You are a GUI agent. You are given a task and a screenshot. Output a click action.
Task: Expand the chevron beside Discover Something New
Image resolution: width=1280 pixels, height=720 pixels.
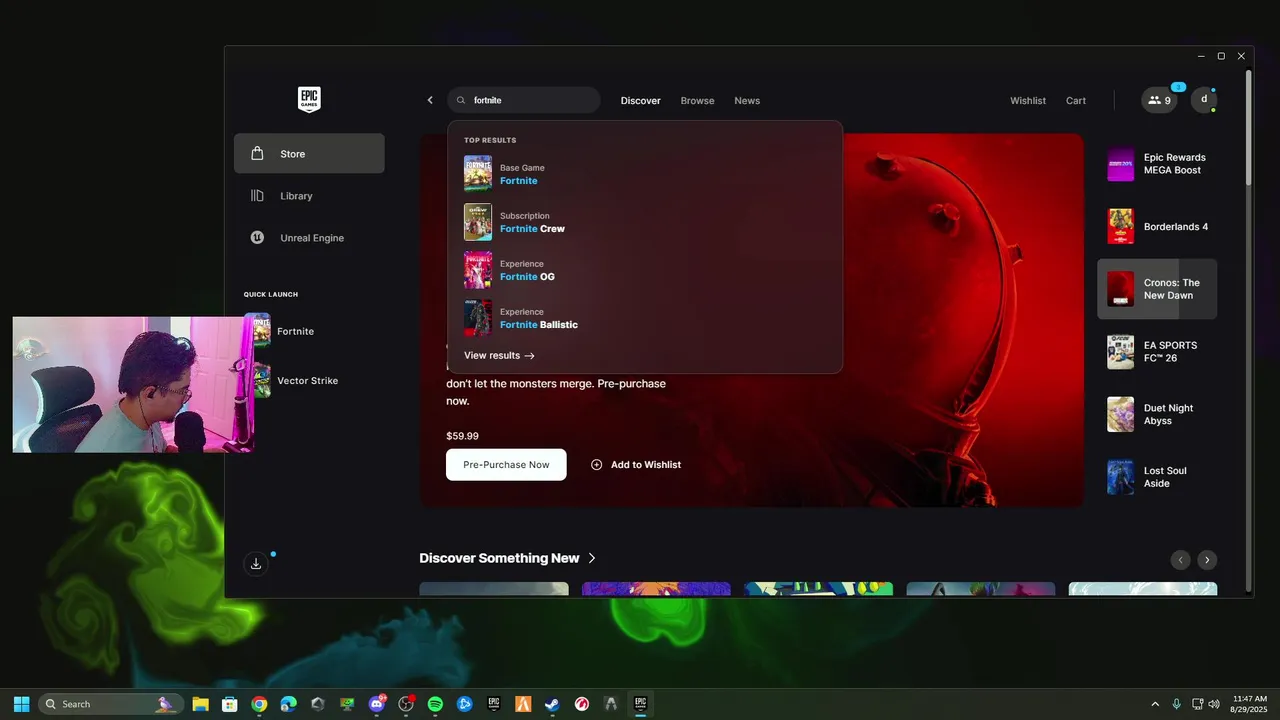click(x=592, y=558)
